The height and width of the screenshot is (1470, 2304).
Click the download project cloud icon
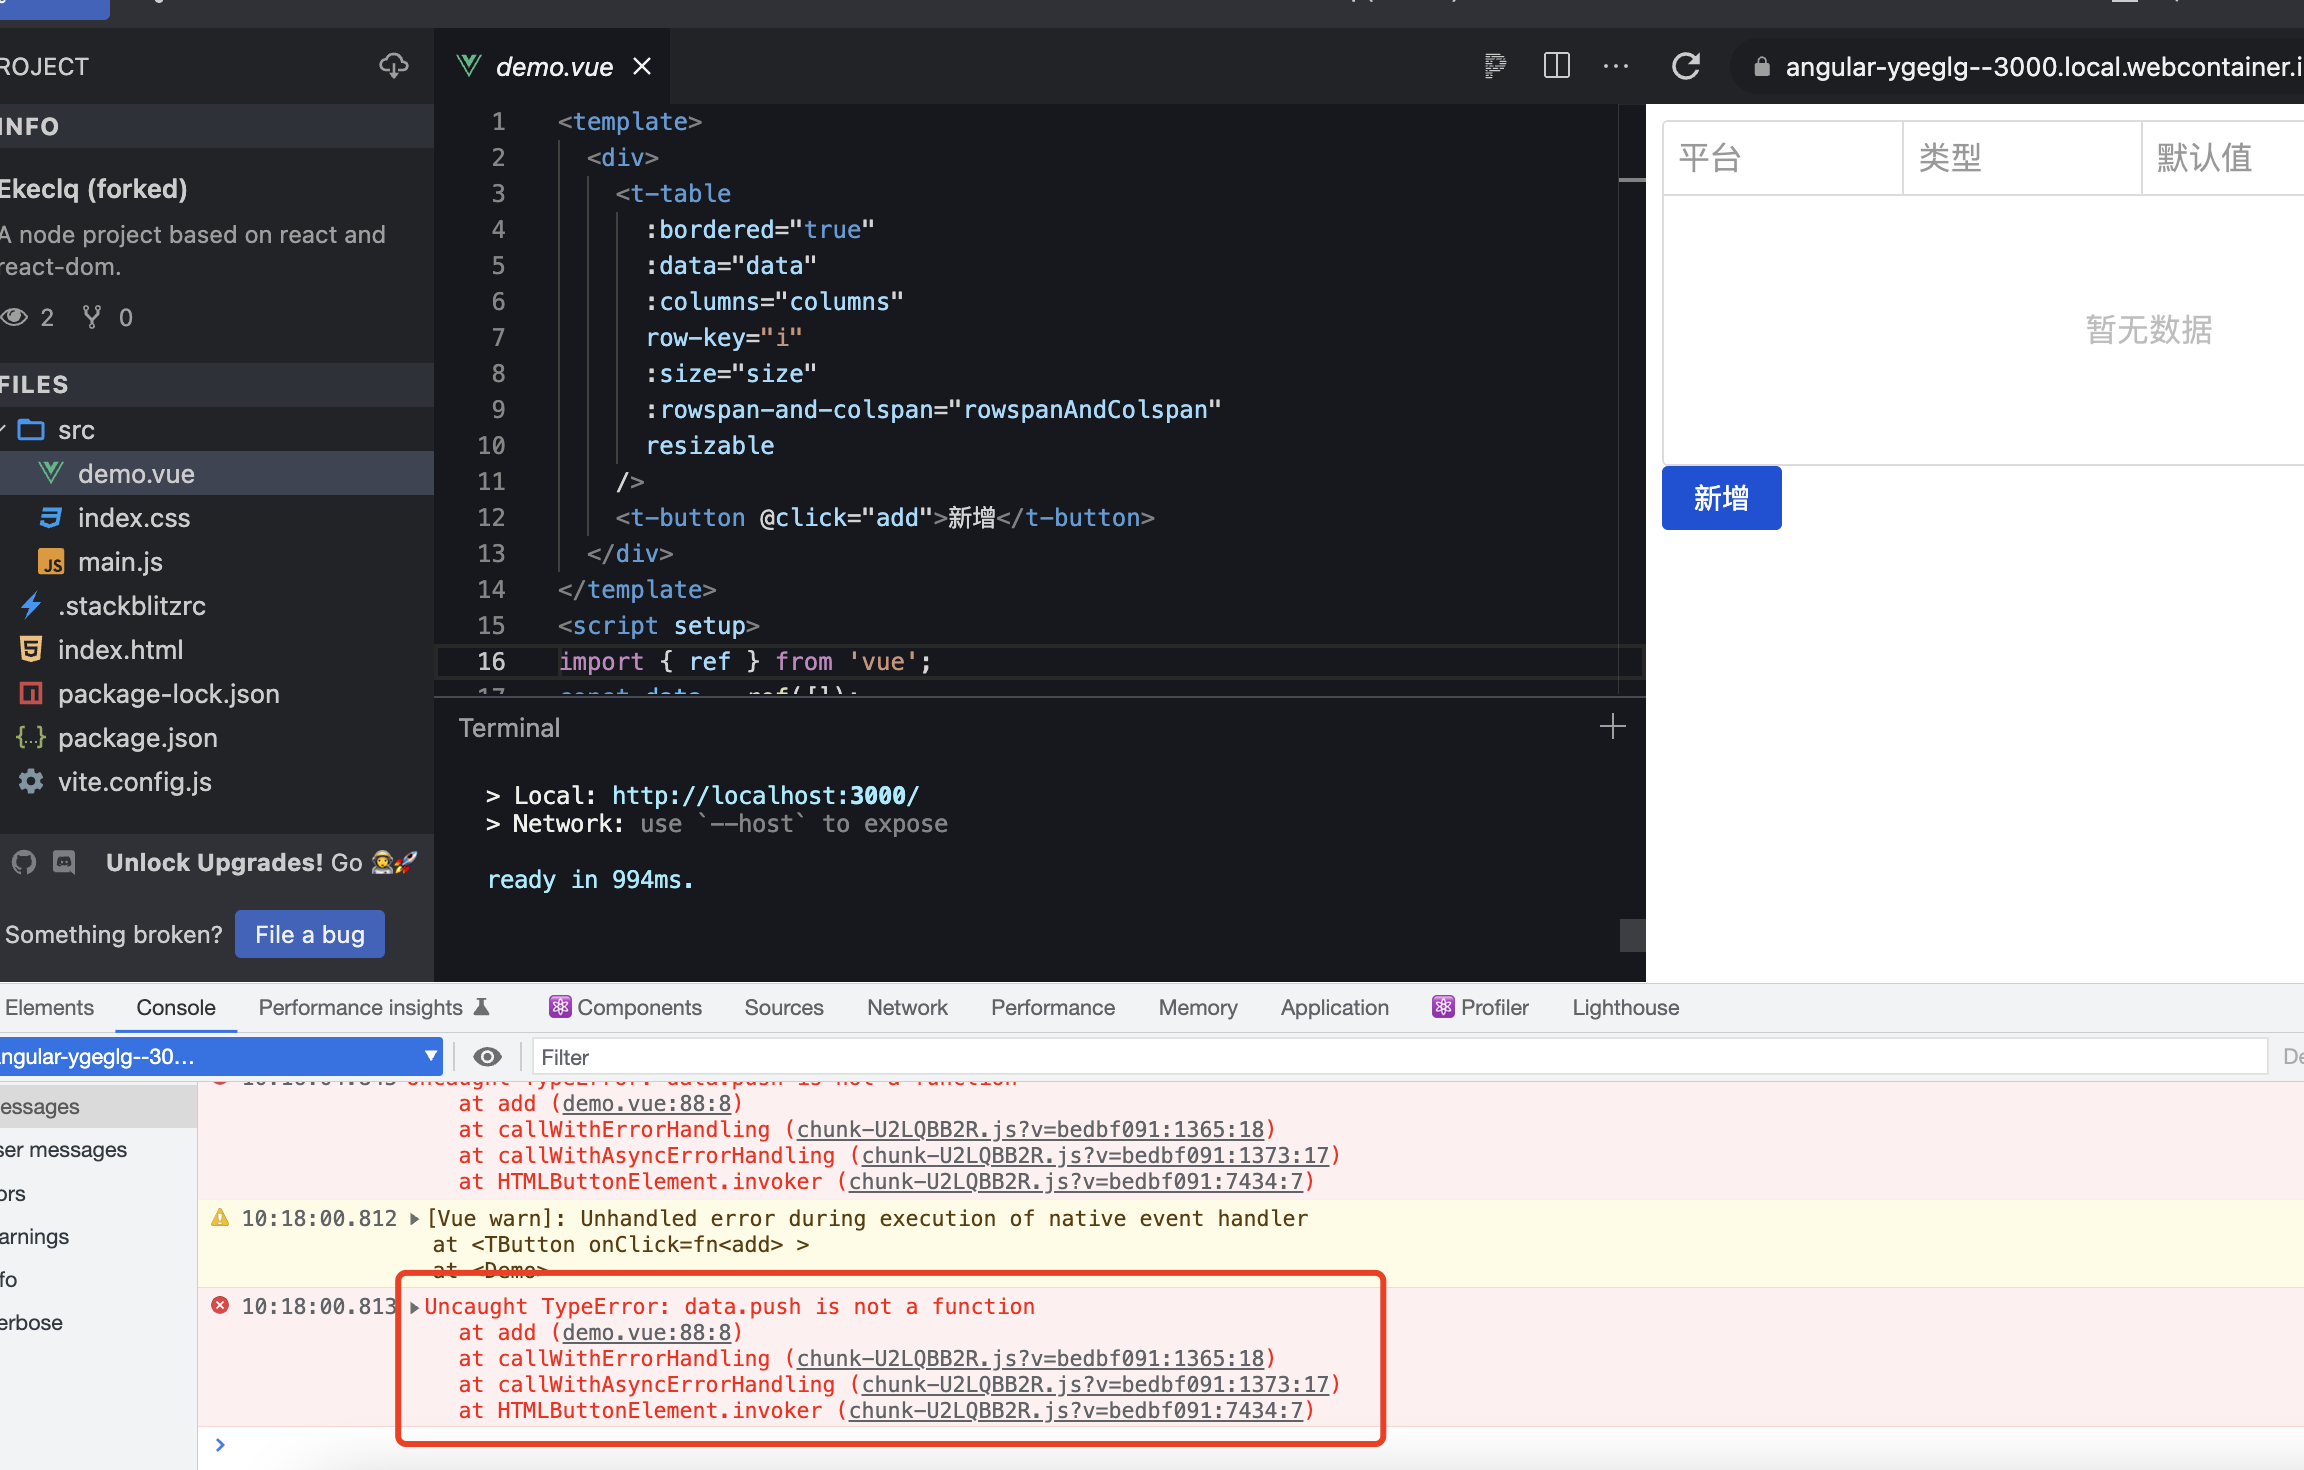tap(393, 65)
